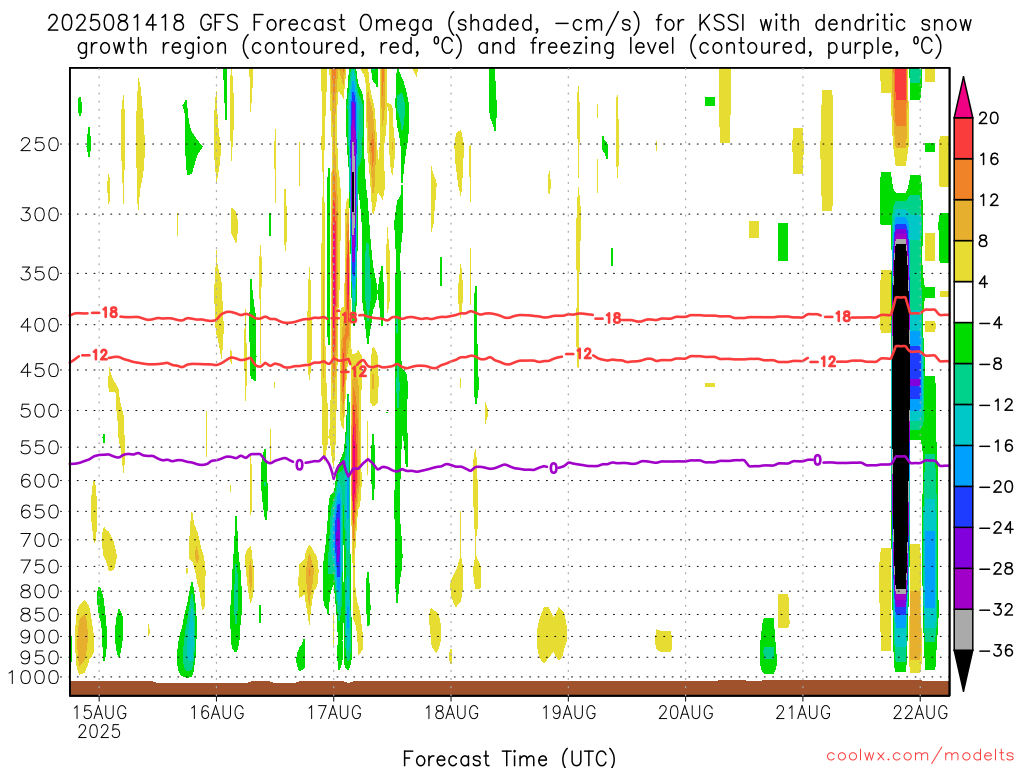Click the Forecast Time (UTC) axis title

[509, 758]
